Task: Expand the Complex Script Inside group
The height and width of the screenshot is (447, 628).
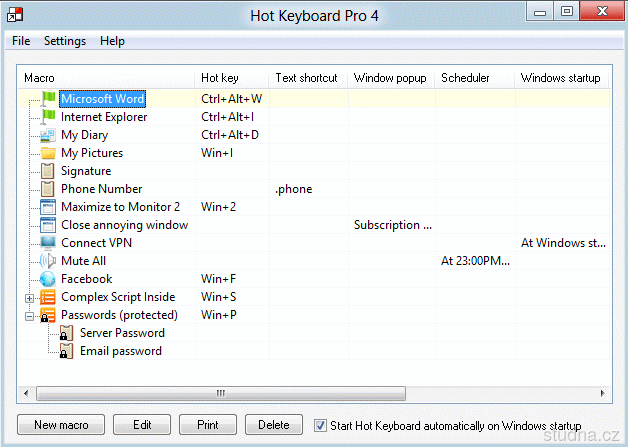Action: (30, 297)
